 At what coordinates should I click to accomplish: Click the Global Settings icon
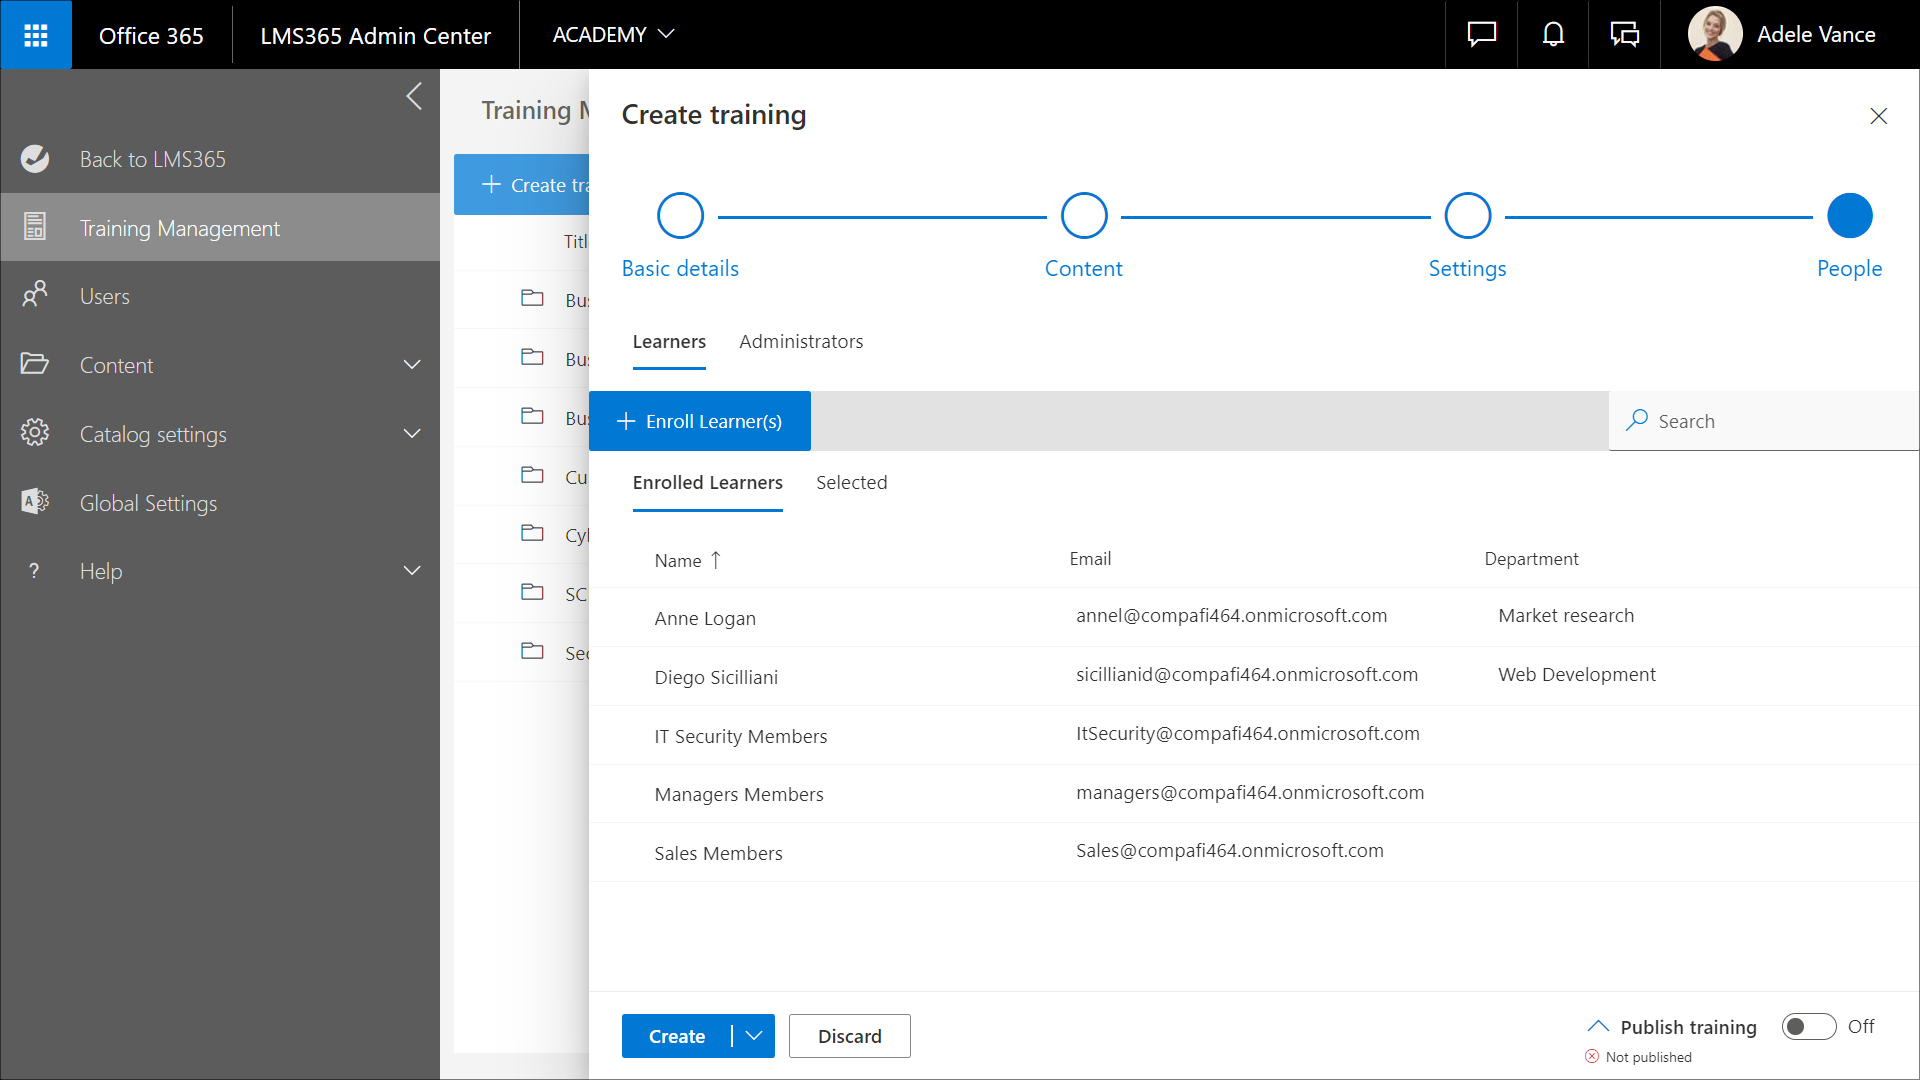tap(35, 502)
